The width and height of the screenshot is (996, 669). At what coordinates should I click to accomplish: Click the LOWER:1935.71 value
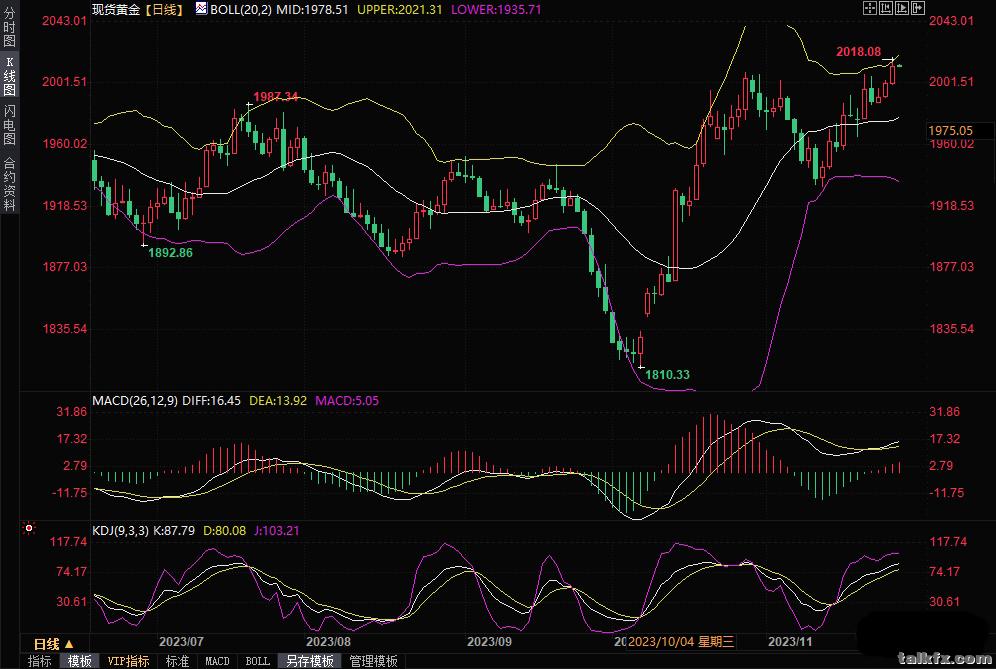496,10
